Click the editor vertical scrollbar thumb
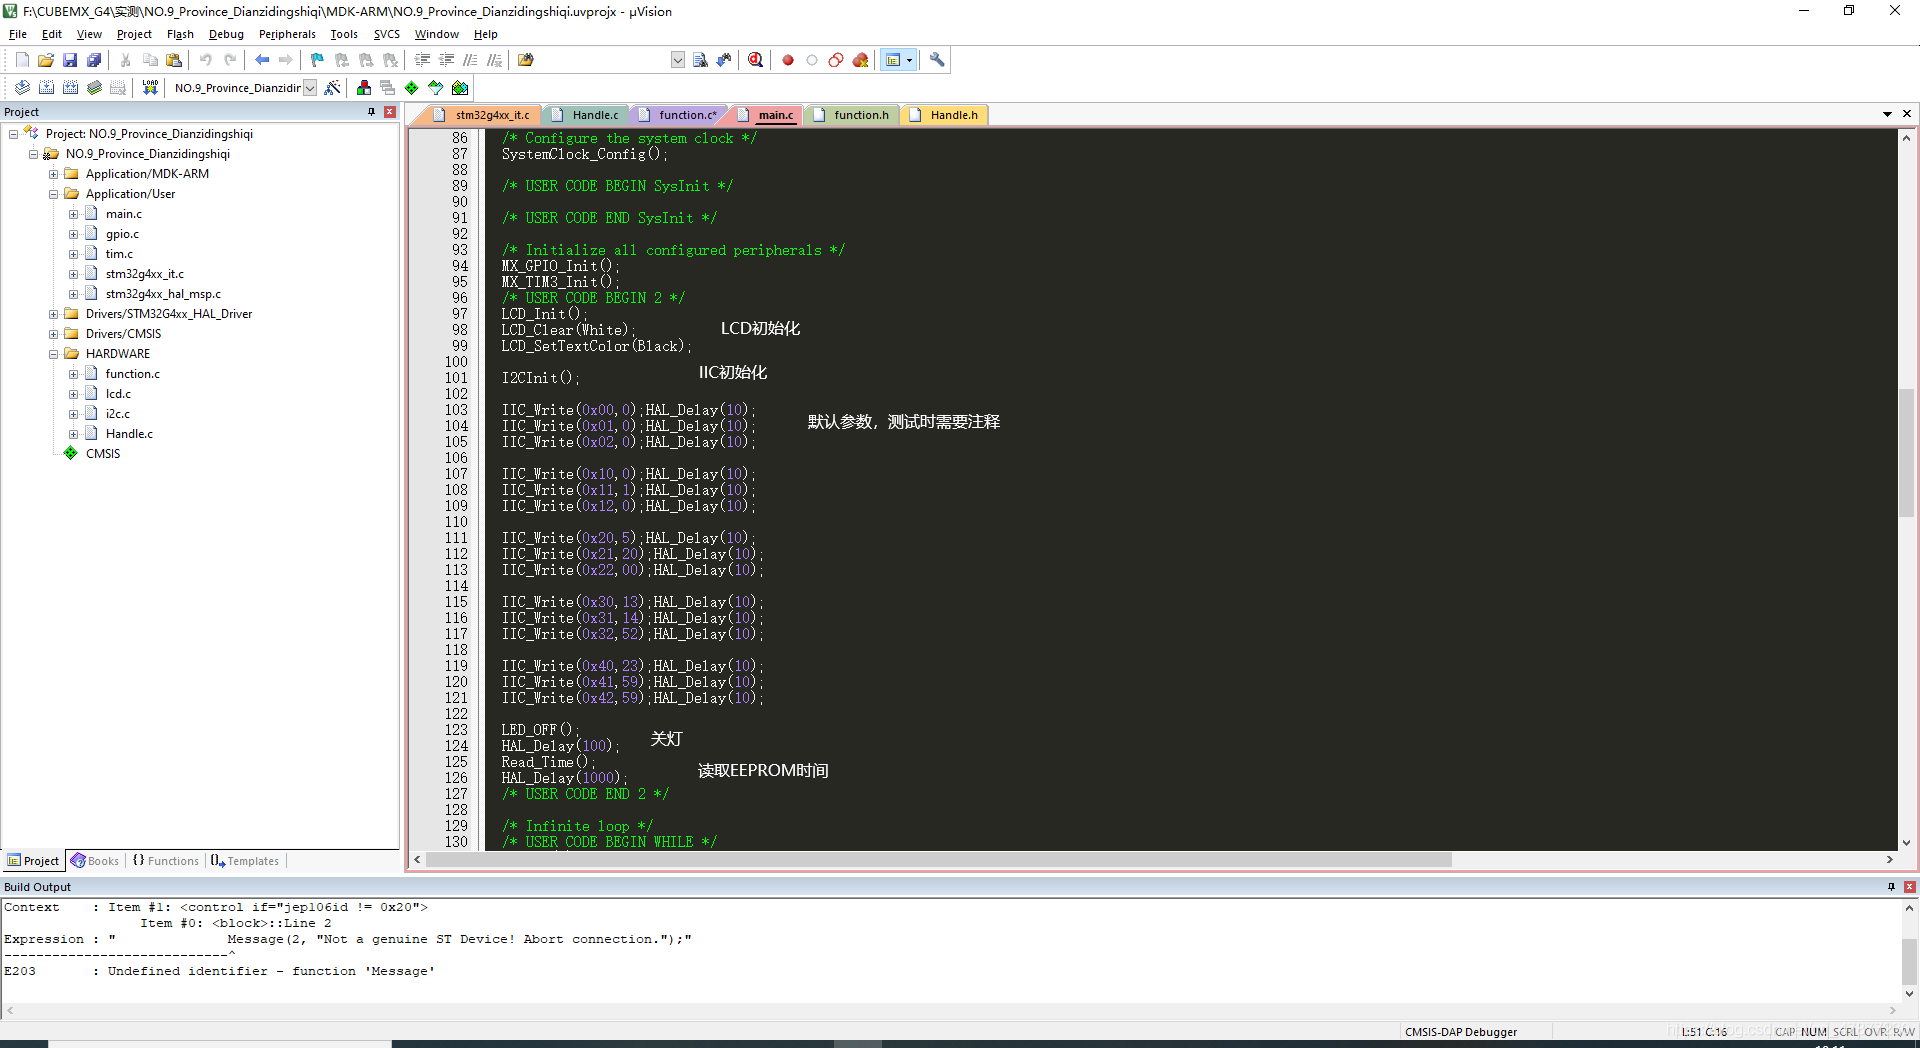The image size is (1920, 1048). [x=1906, y=452]
